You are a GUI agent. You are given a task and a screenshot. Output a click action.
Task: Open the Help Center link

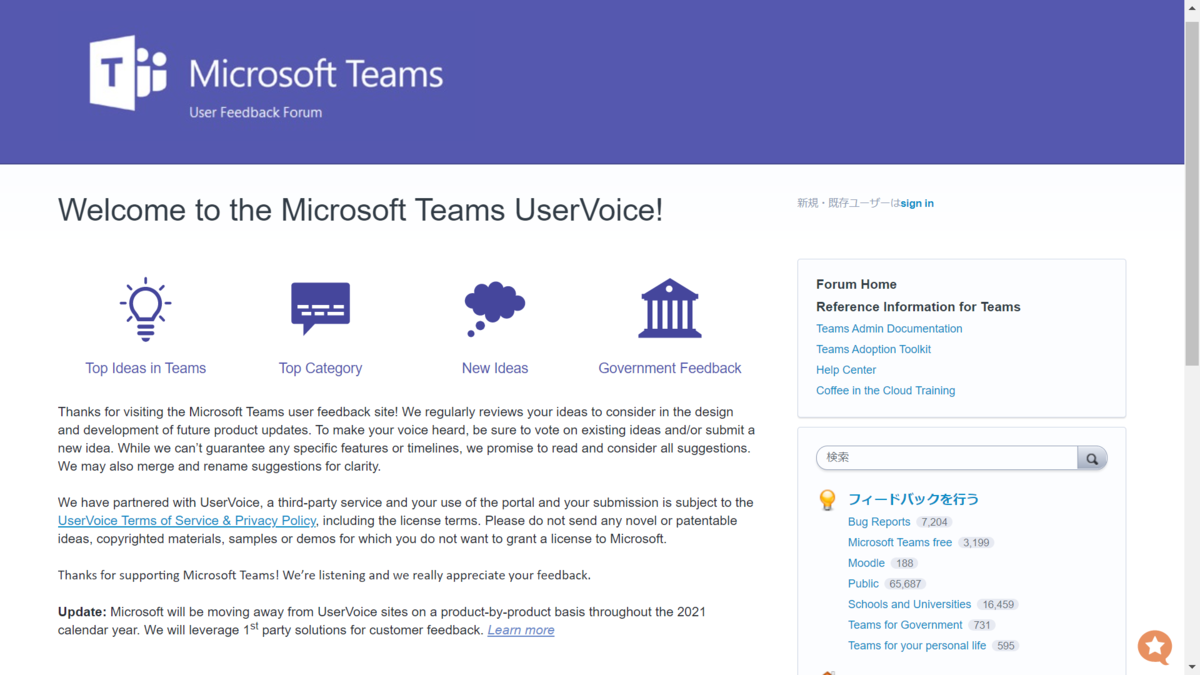tap(846, 370)
